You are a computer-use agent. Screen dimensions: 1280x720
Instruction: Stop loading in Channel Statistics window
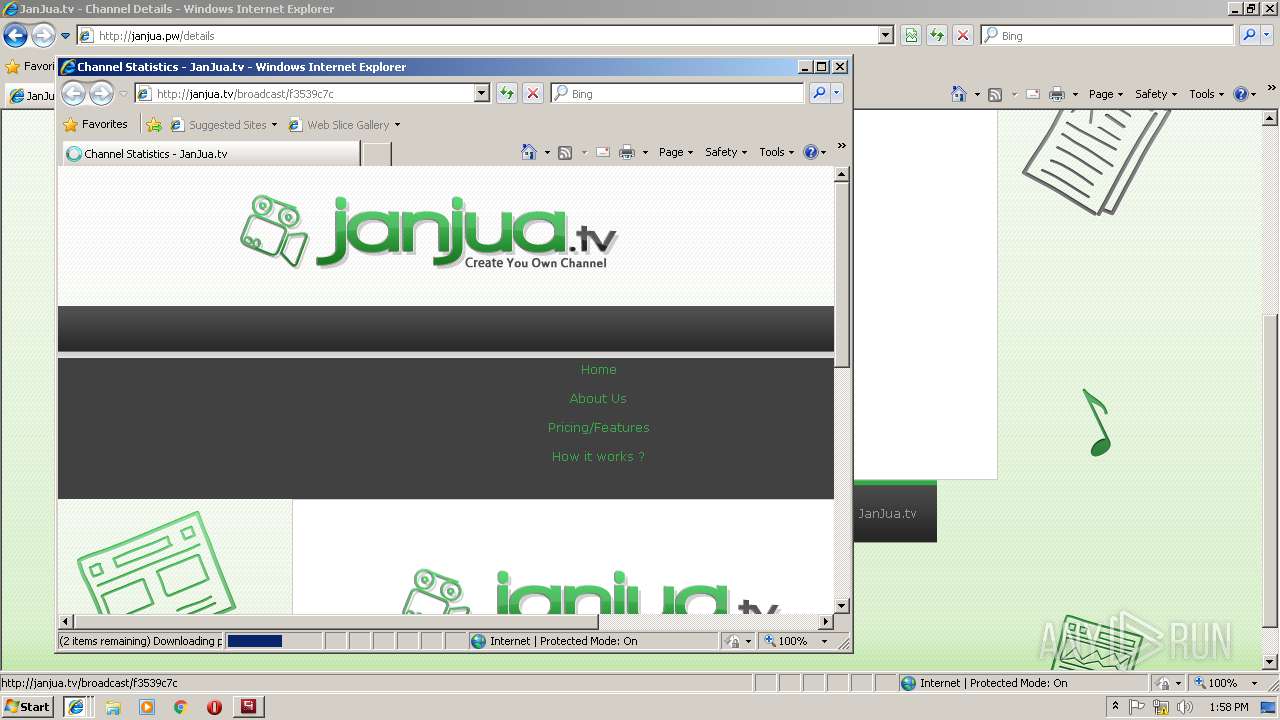(x=533, y=93)
